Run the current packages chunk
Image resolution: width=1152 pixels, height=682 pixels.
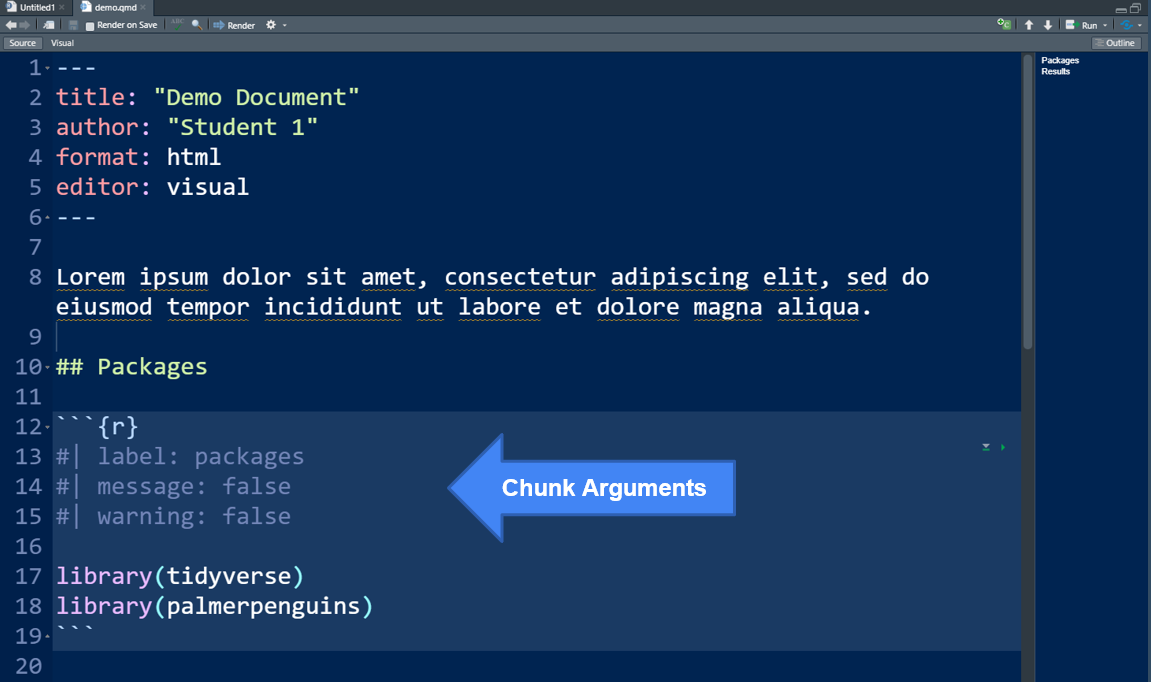point(1003,447)
